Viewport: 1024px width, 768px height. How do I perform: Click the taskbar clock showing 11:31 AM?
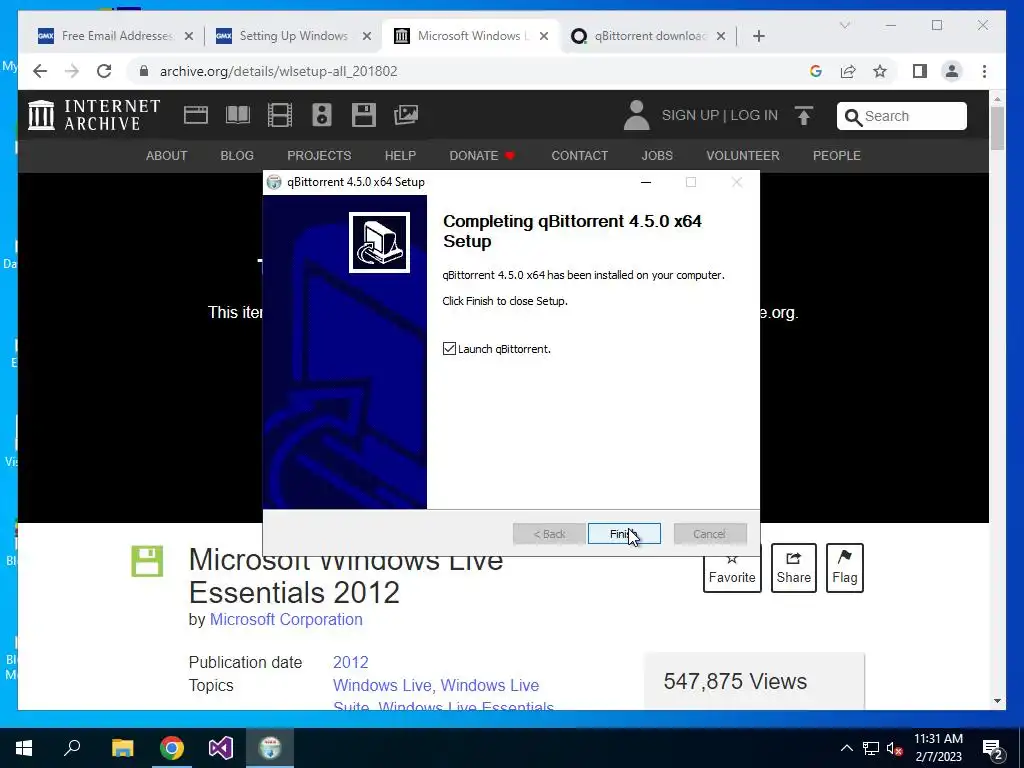tap(938, 748)
